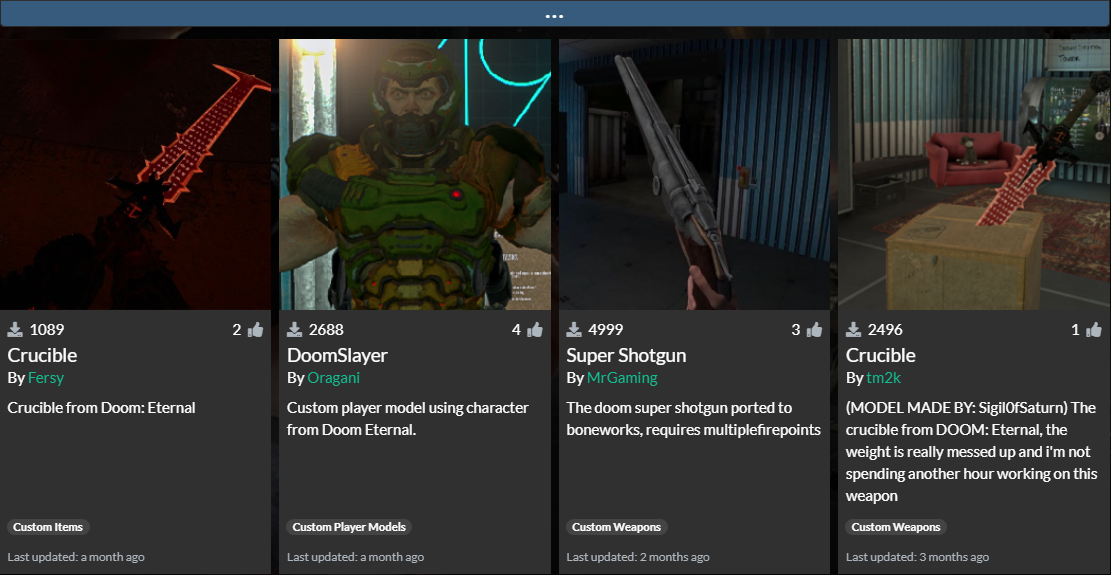Click like count 2 on Fersy's Crucible card
This screenshot has width=1111, height=575.
(237, 329)
